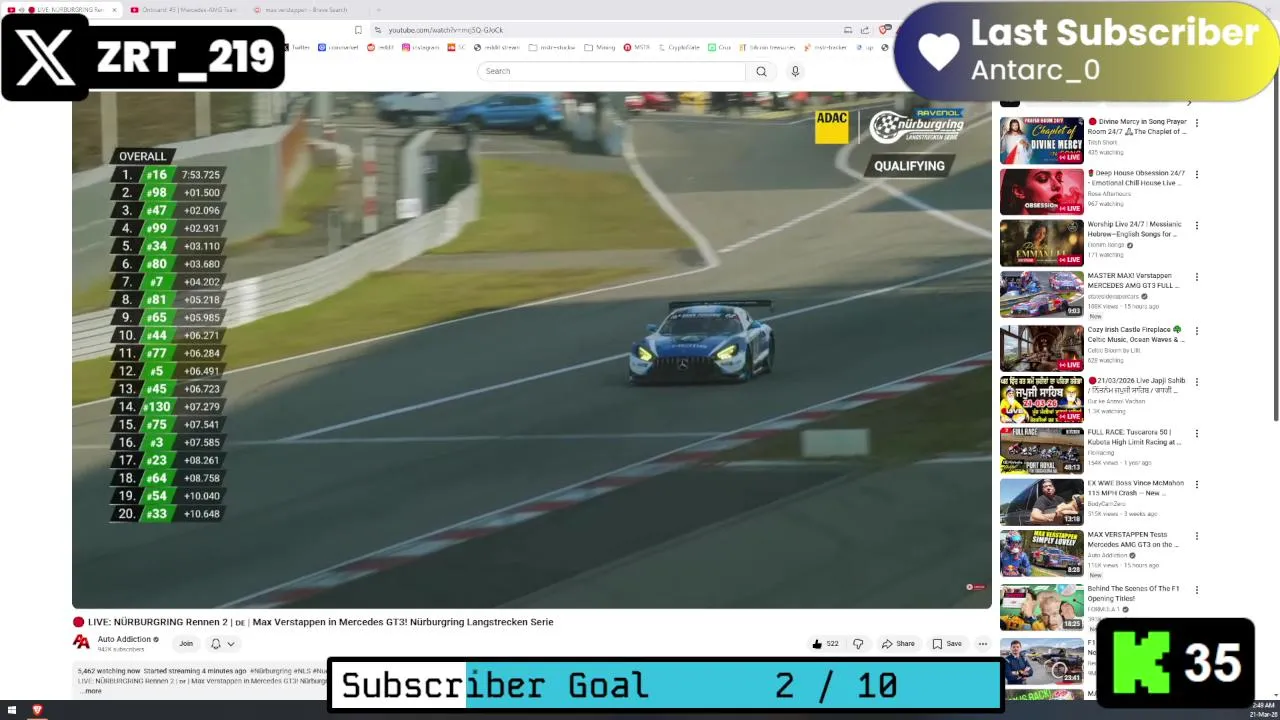Open options menu for Deep House Obsession video
Image resolution: width=1280 pixels, height=720 pixels.
point(1197,175)
